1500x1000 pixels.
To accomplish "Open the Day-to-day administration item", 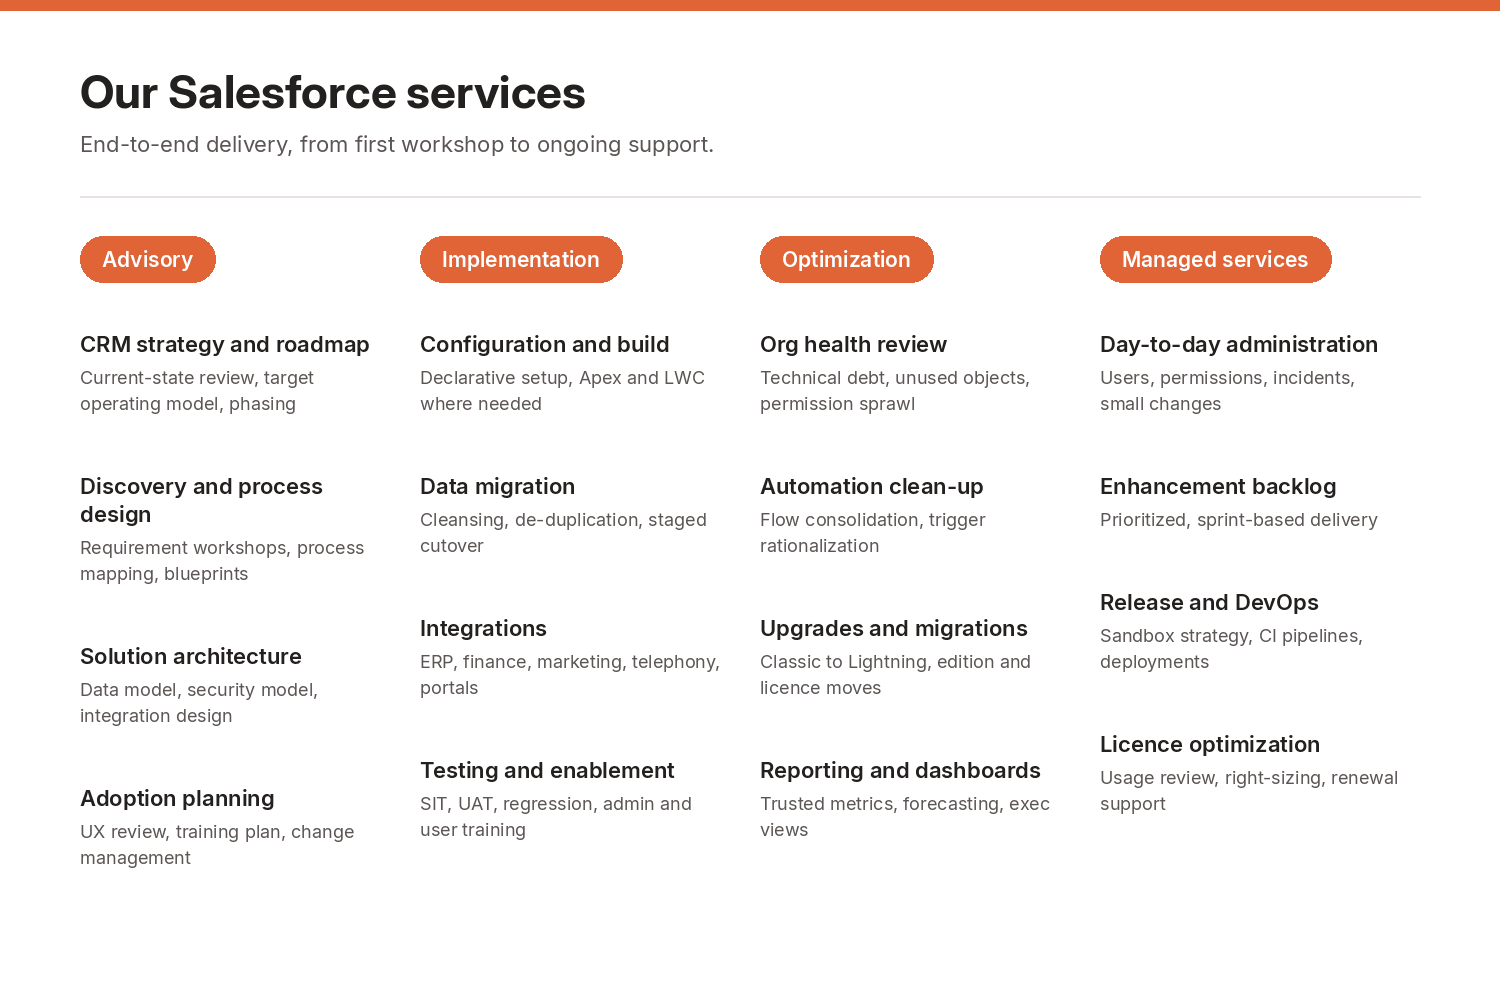I will coord(1239,344).
